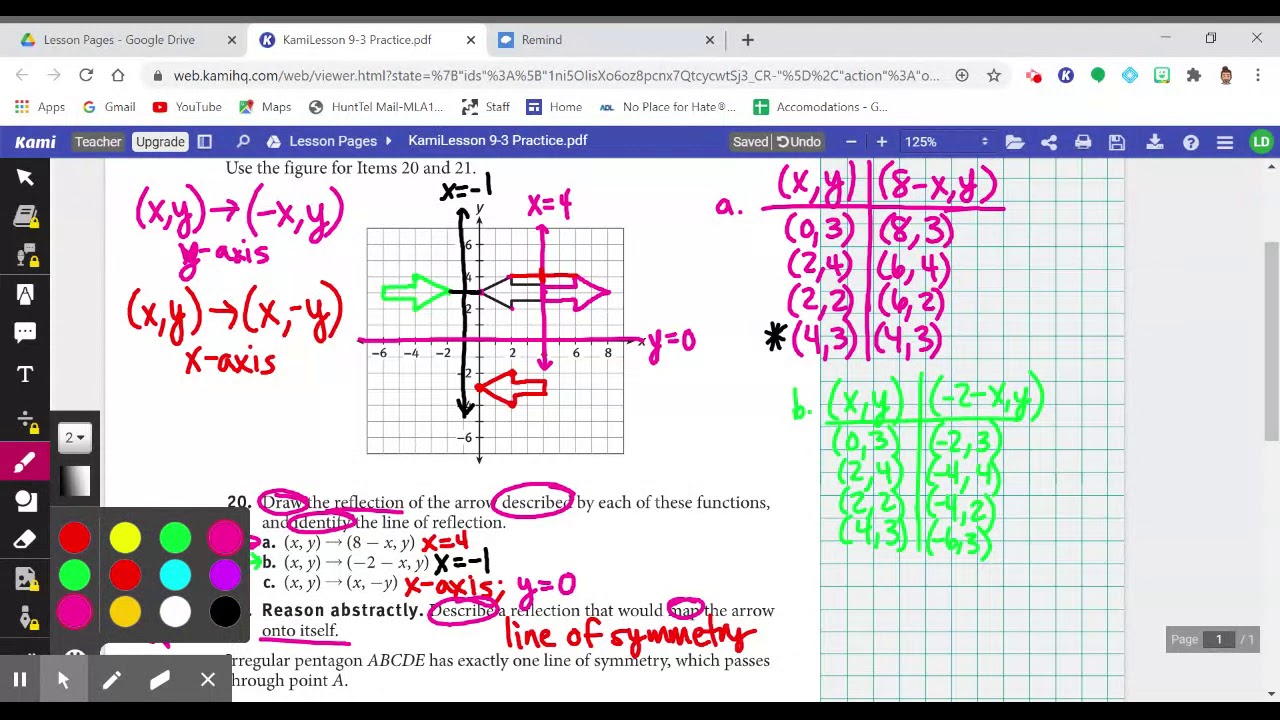
Task: Enable the recording overlay eraser tool
Action: click(x=159, y=680)
